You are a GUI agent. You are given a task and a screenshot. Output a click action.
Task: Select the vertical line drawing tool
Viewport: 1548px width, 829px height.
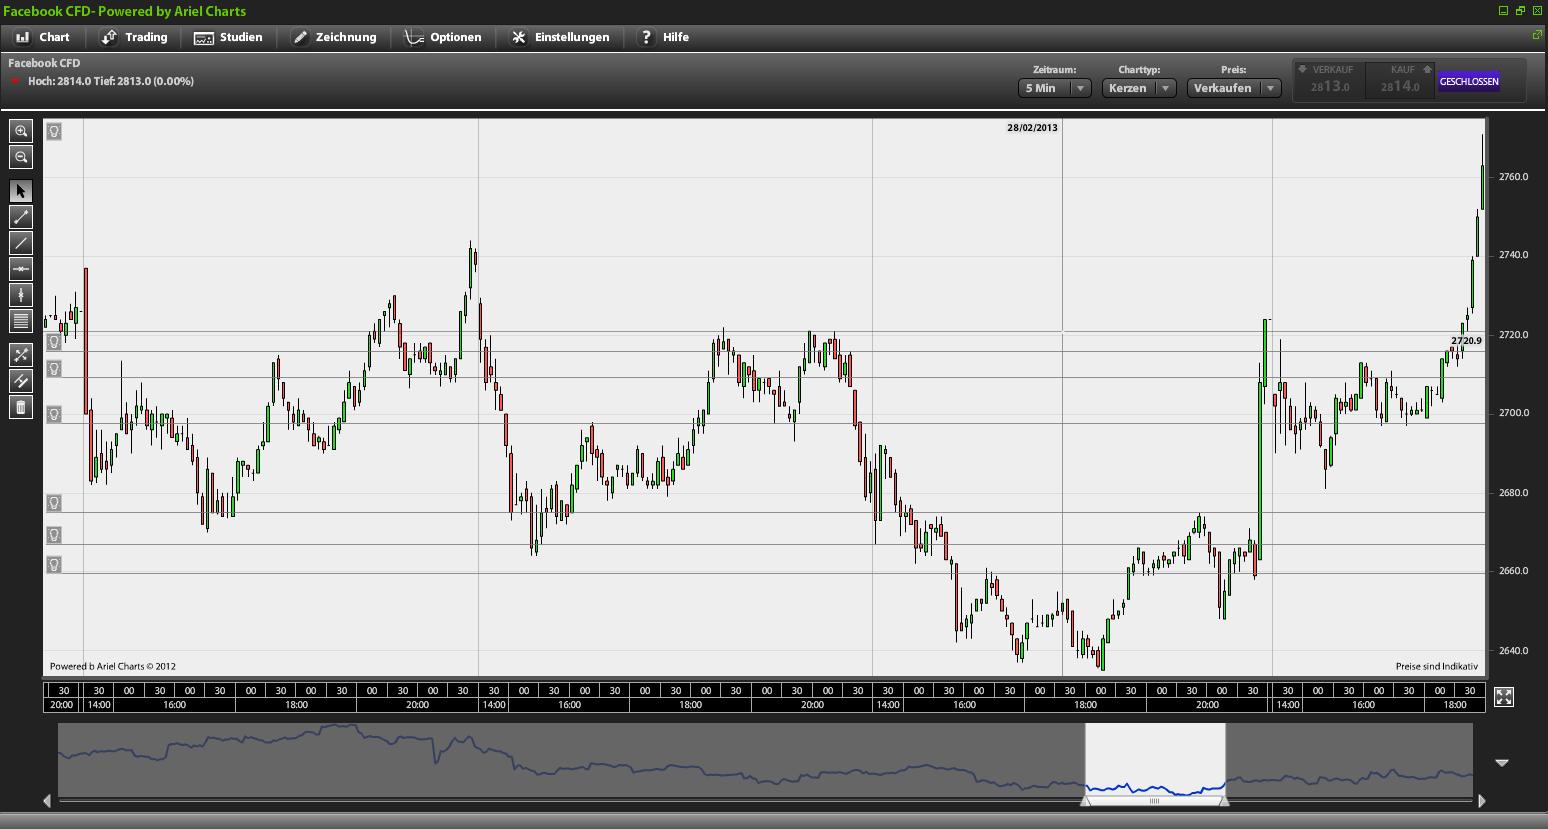coord(21,295)
